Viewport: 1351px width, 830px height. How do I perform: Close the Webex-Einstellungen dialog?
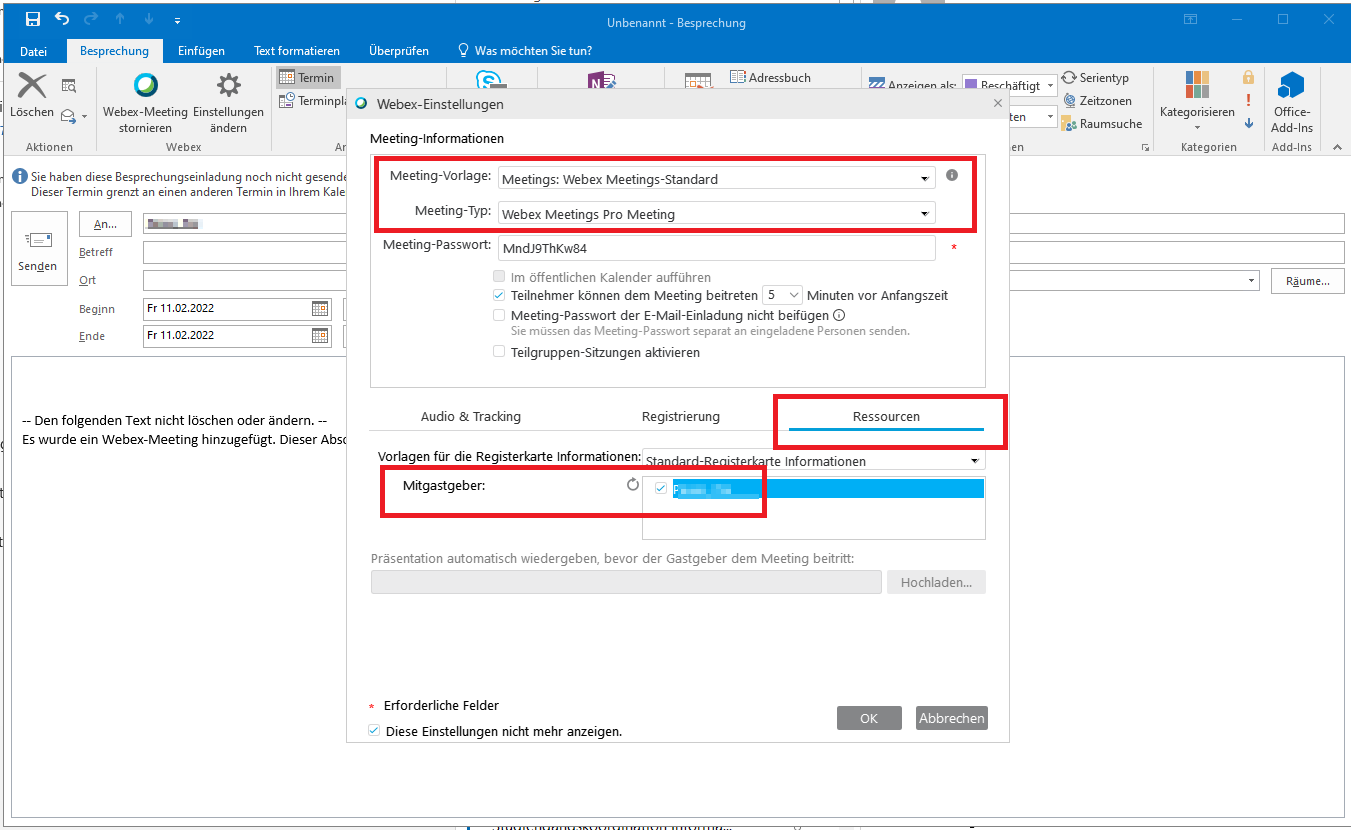(x=997, y=103)
